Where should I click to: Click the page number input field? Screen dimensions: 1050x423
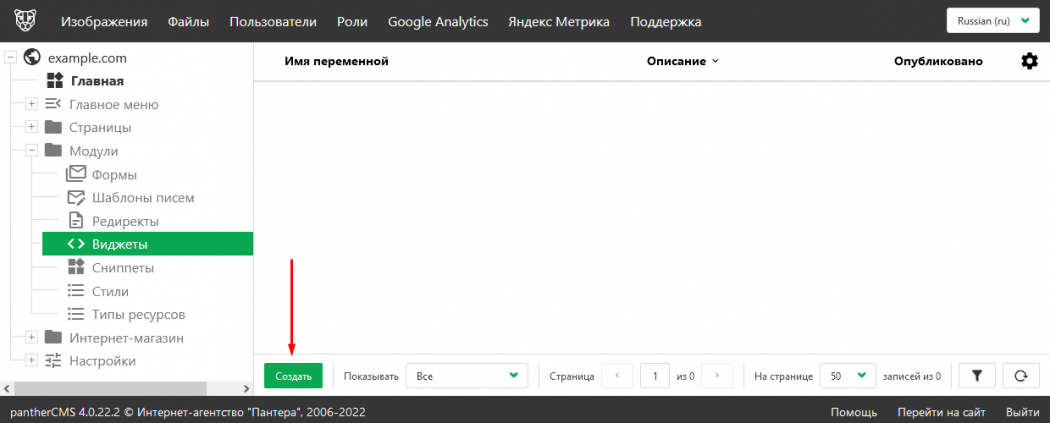(655, 376)
